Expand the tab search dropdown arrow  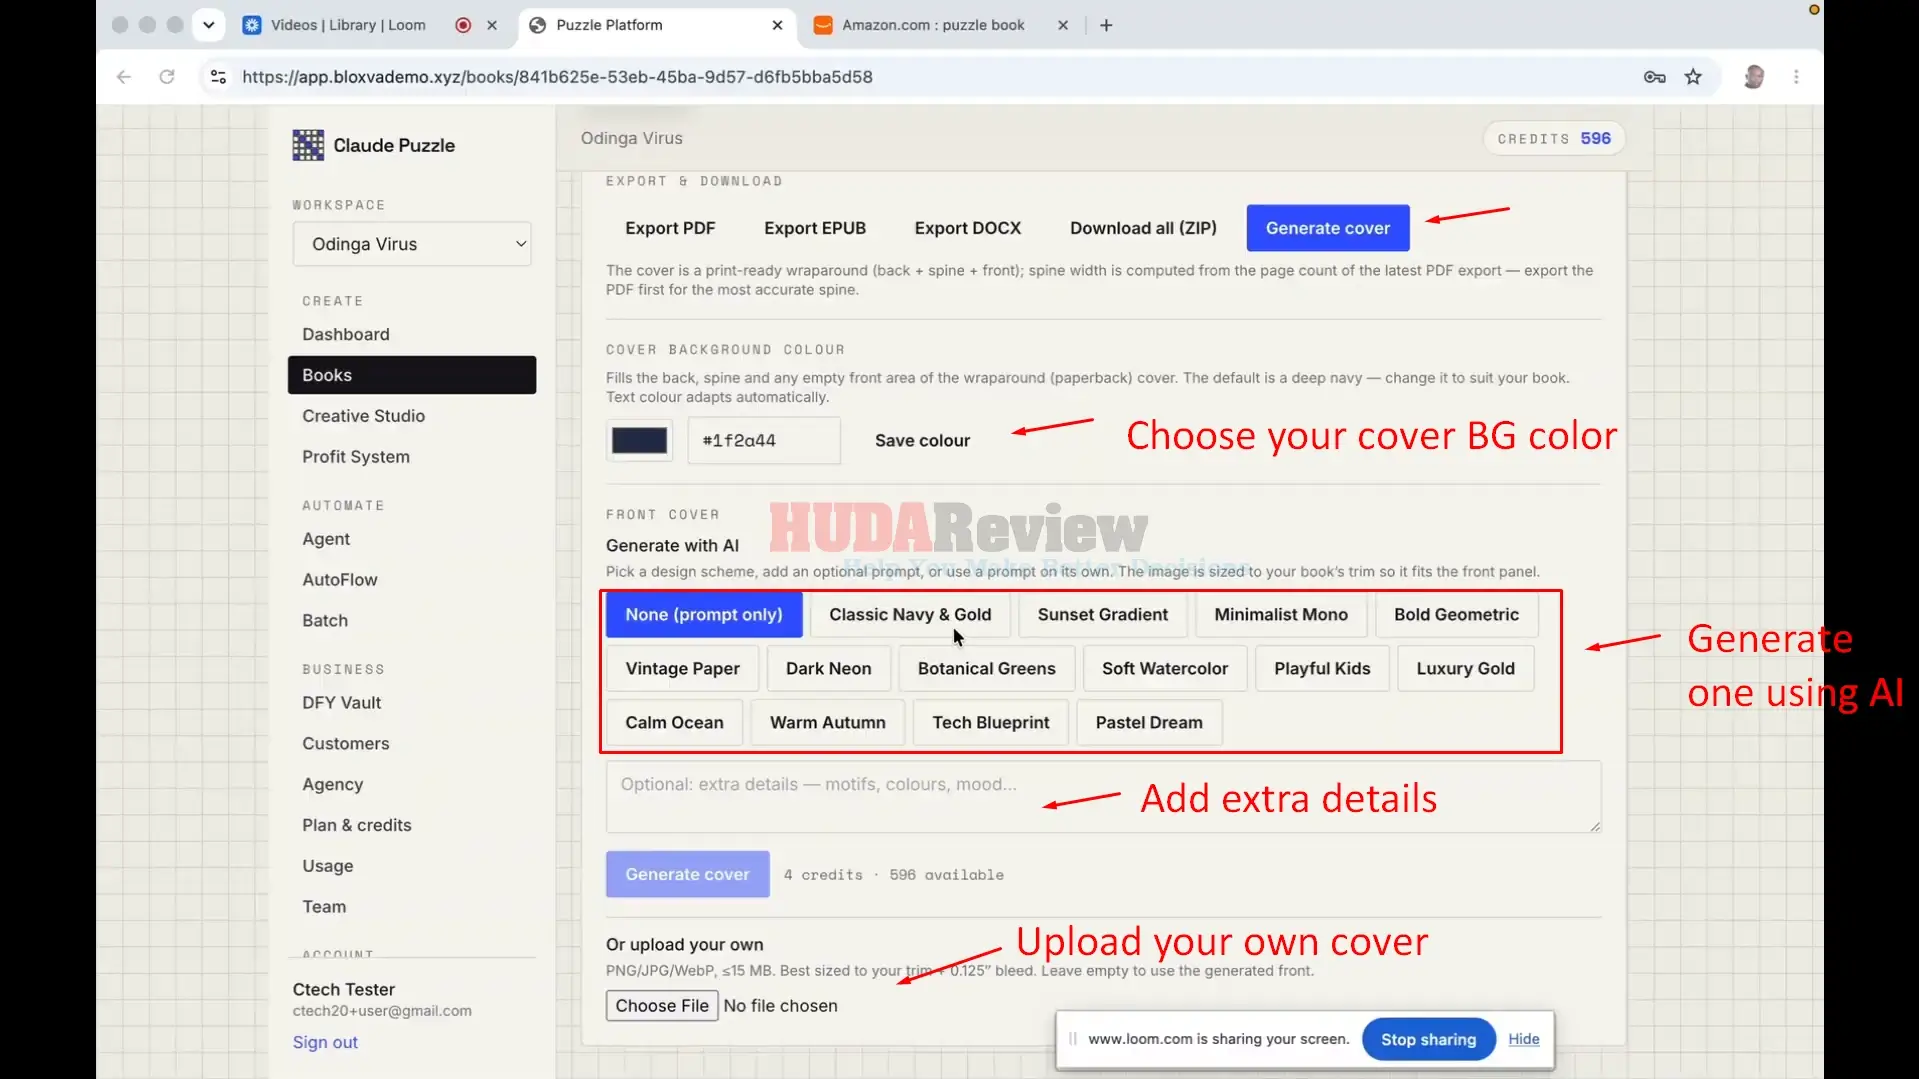coord(208,25)
